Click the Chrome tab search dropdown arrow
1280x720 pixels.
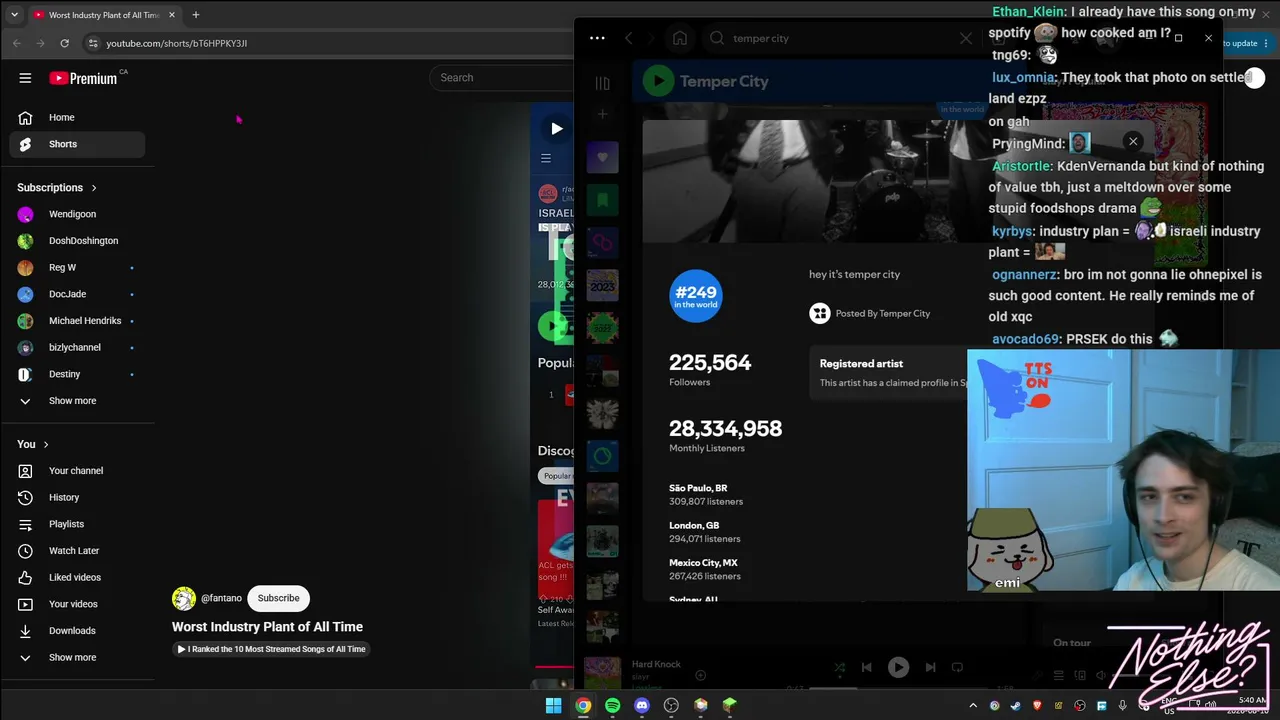(14, 15)
